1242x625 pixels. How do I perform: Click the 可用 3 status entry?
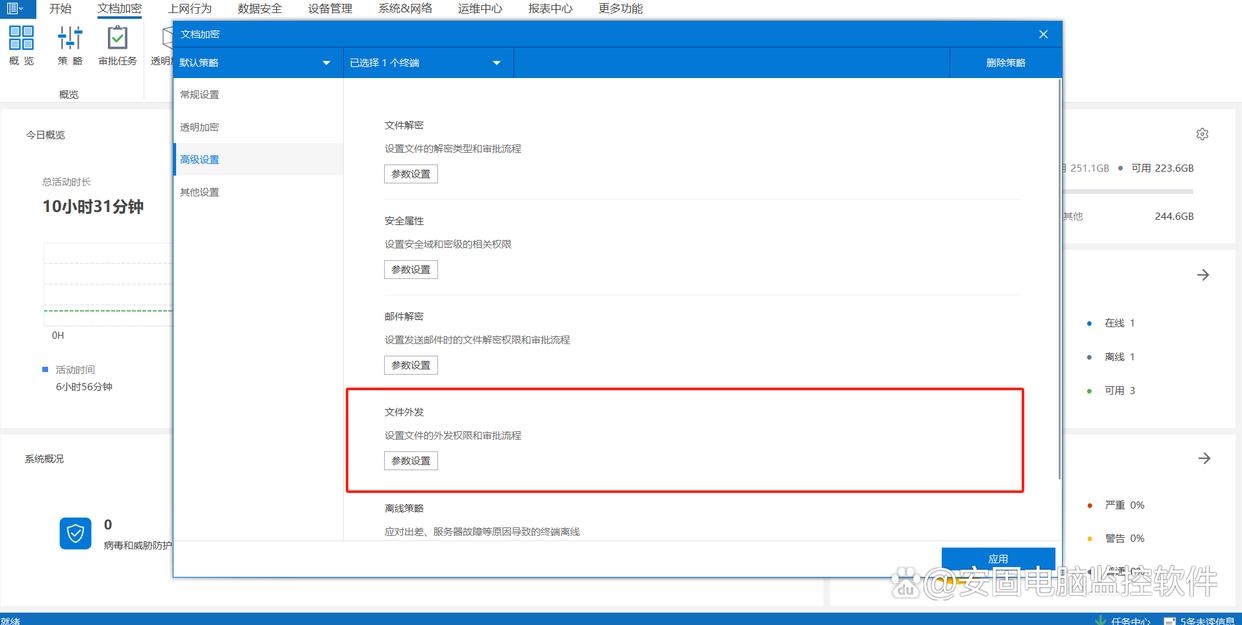(1112, 391)
